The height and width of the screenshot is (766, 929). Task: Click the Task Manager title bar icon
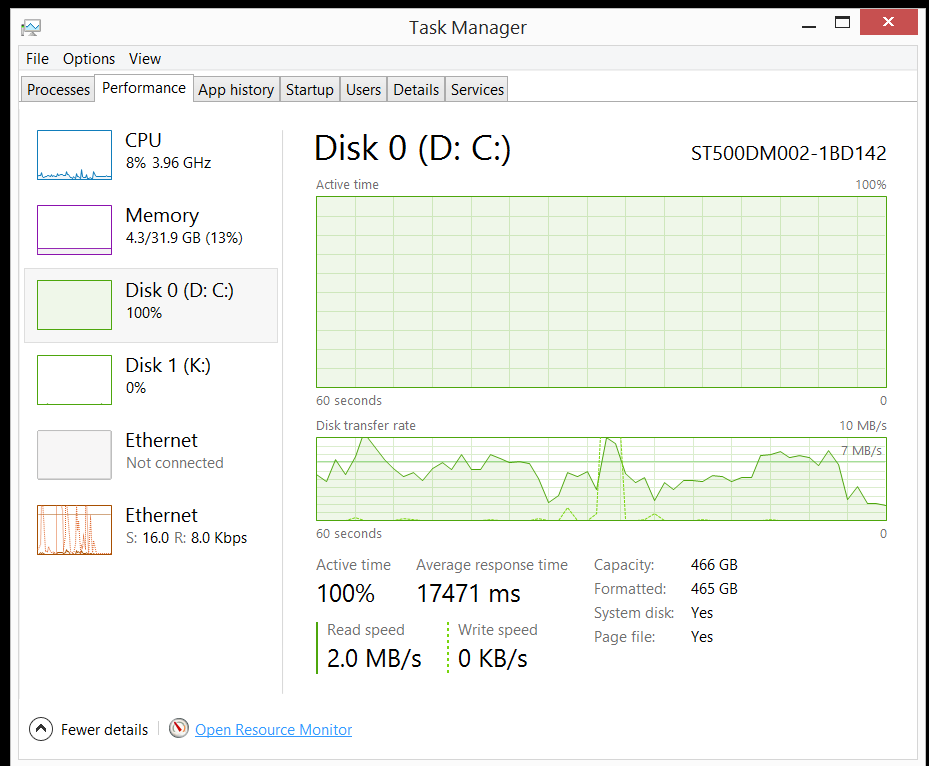tap(31, 27)
